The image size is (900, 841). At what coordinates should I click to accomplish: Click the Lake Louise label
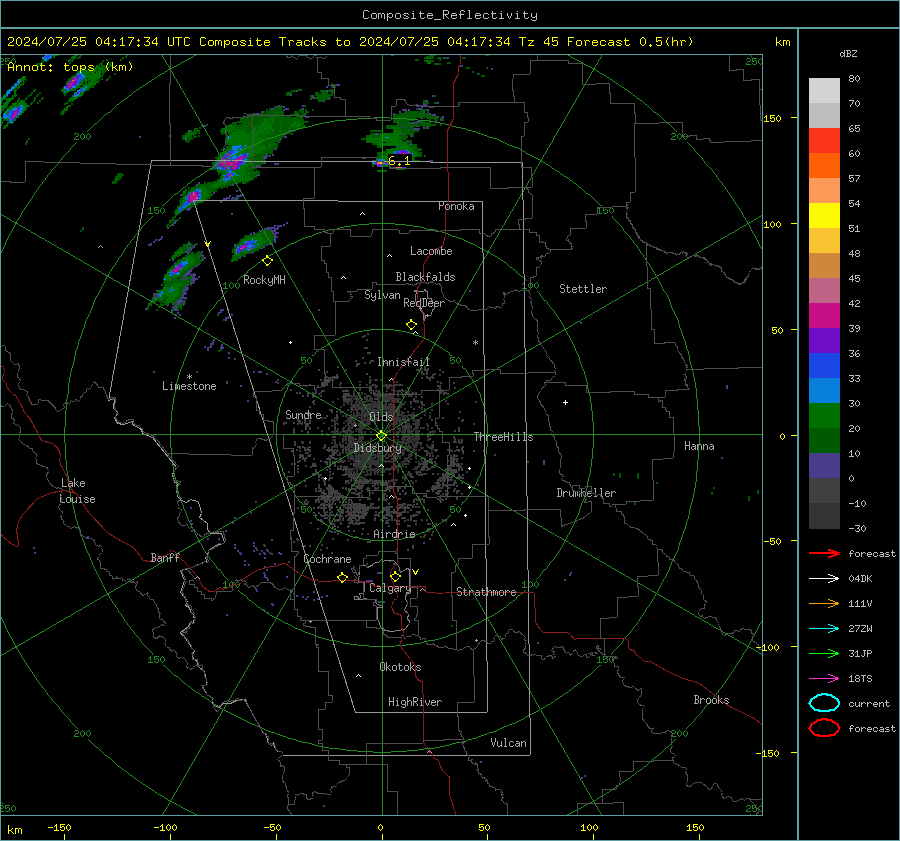click(x=78, y=491)
